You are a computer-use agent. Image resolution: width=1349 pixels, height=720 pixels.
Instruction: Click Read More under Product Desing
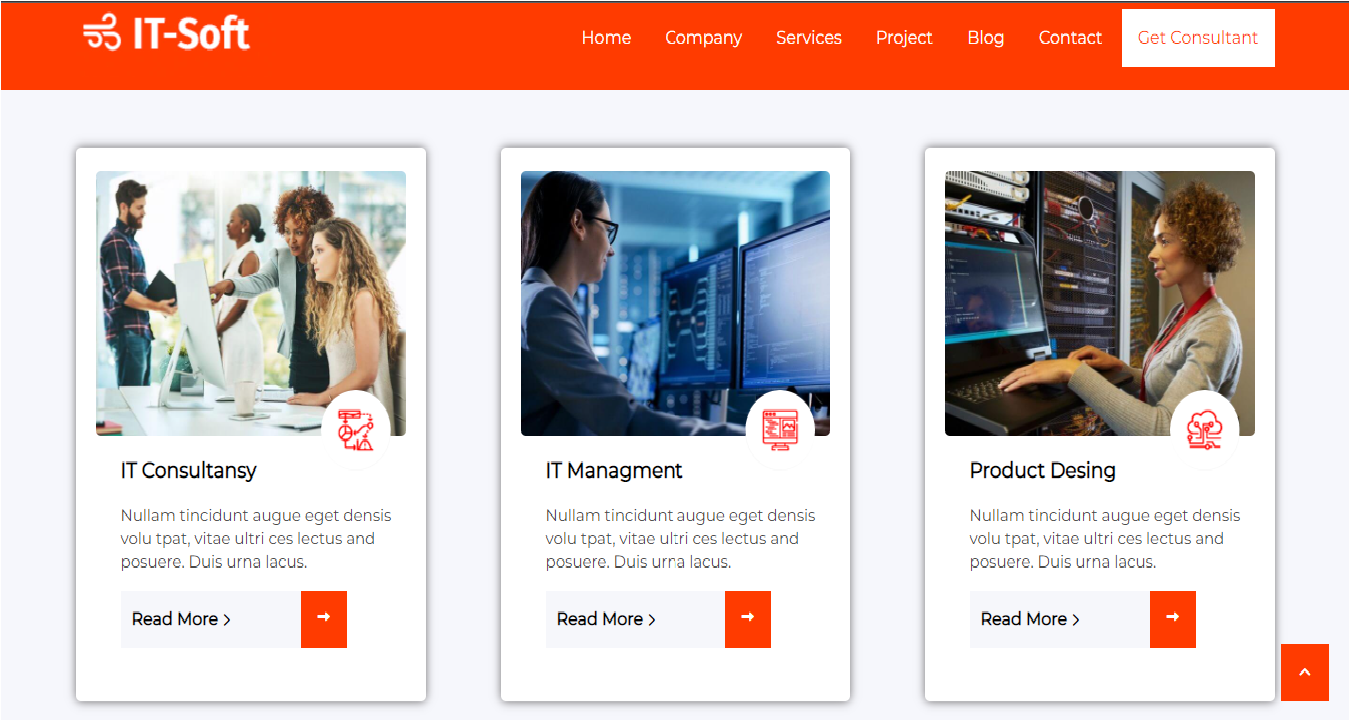[x=1030, y=619]
